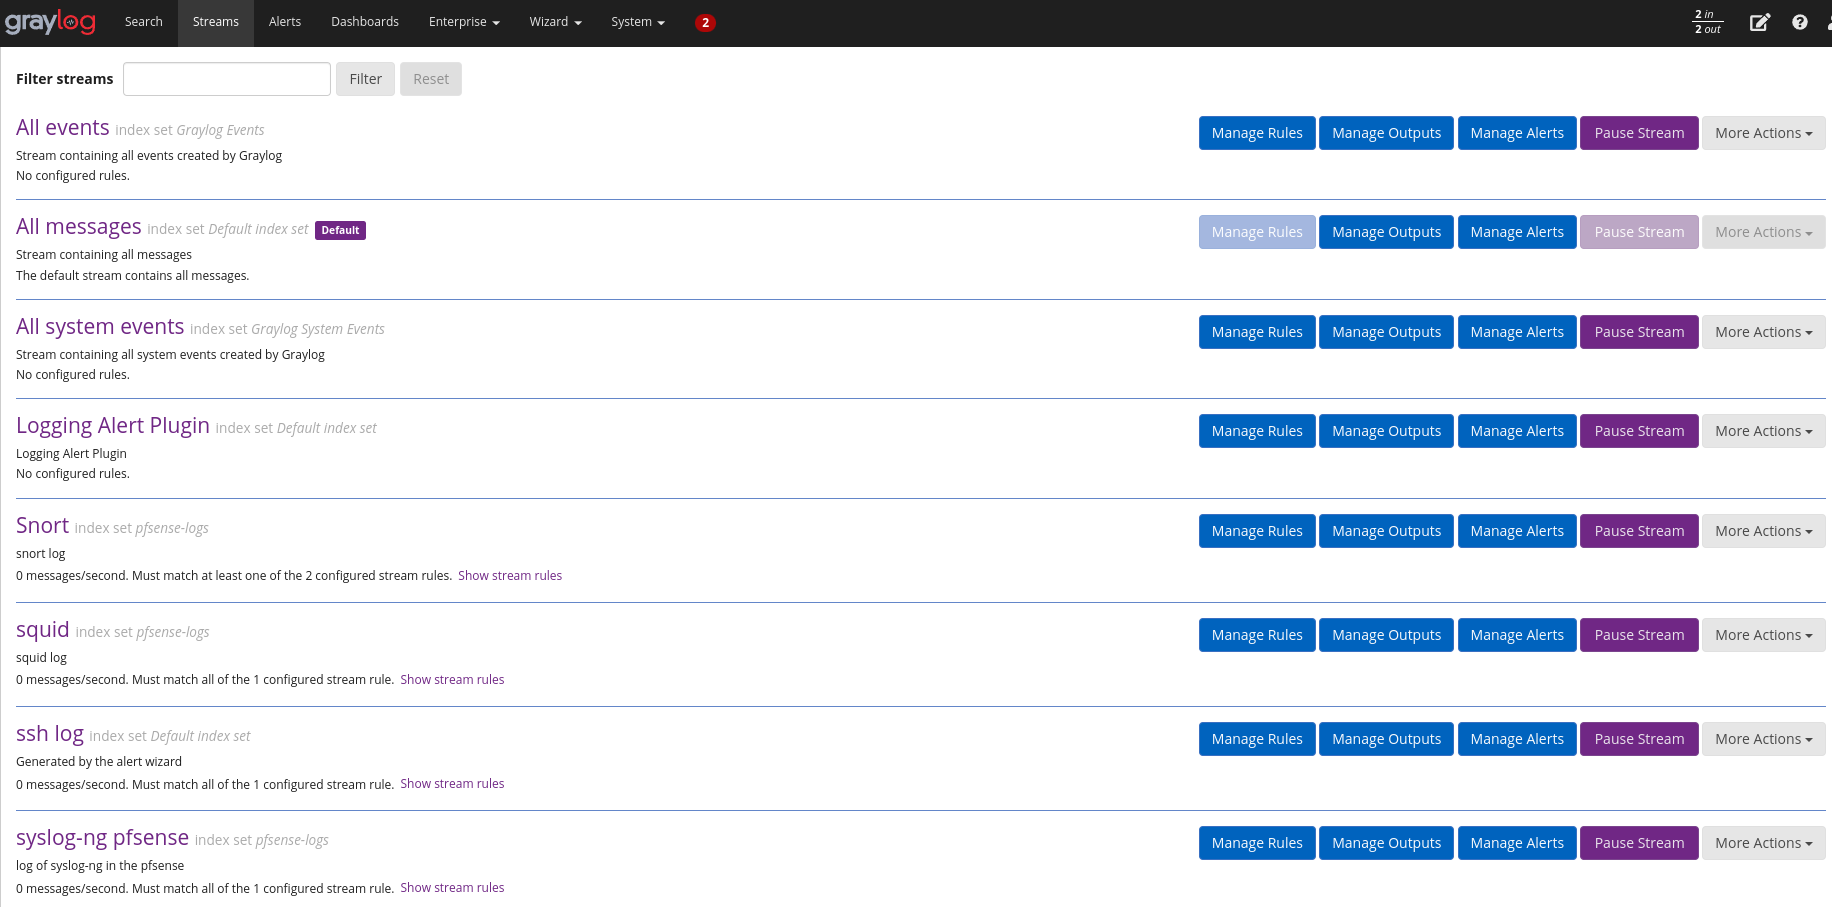Click the edit scratchpad icon

1759,22
